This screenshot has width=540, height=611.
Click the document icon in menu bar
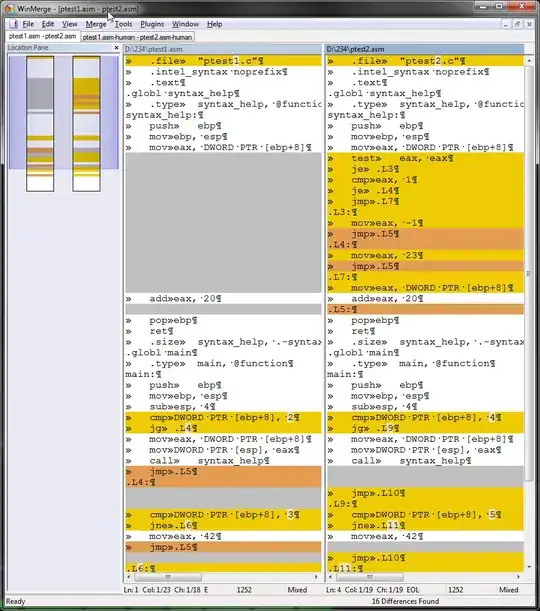(x=14, y=24)
